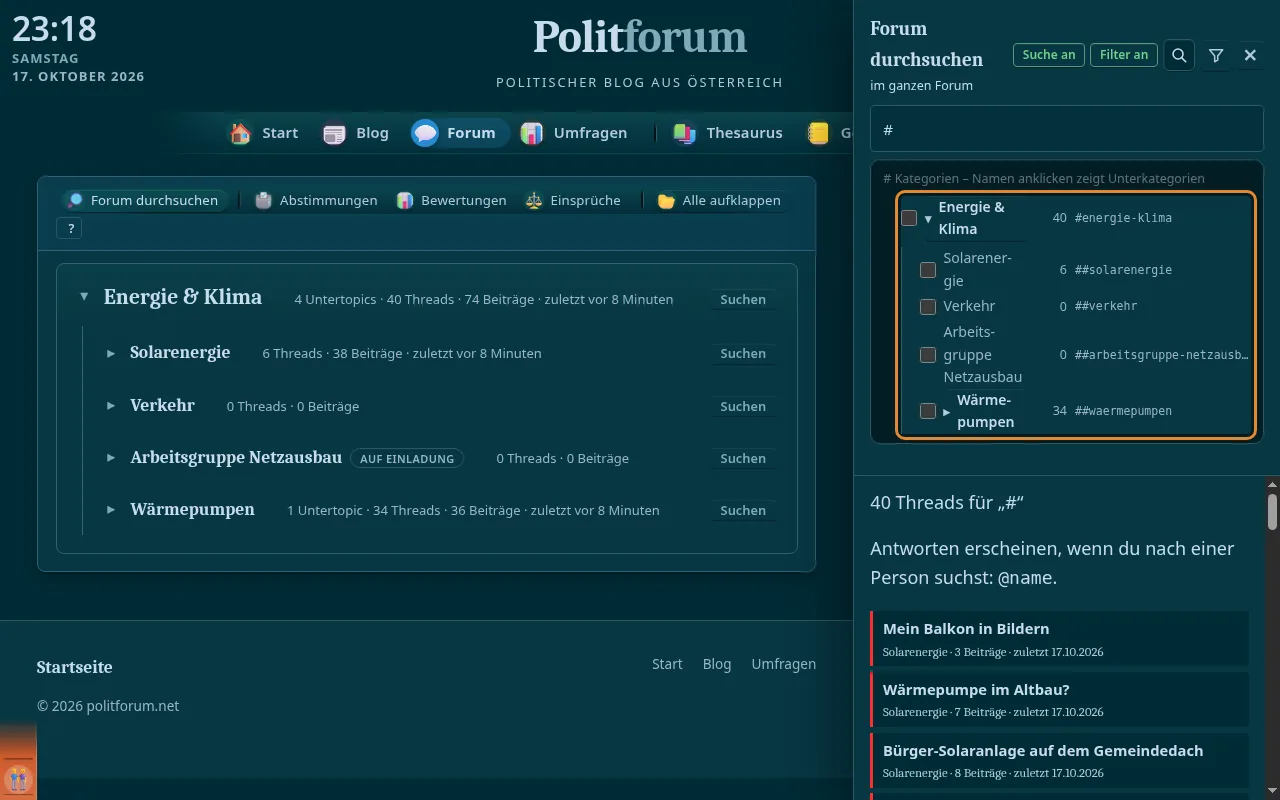This screenshot has width=1280, height=800.
Task: Click the Start house icon in navigation
Action: tap(240, 133)
